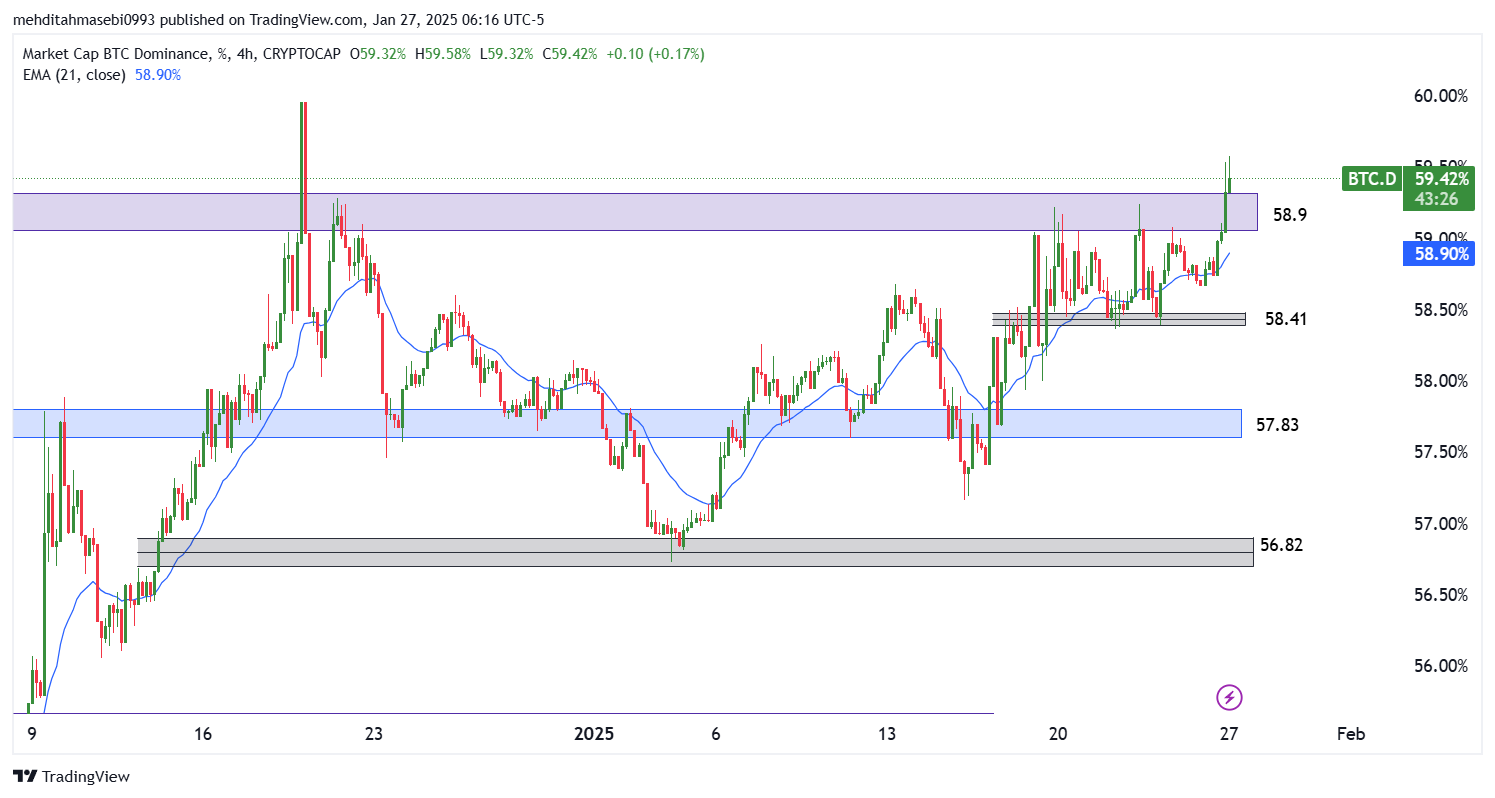Select the blue 57.83 support zone rectangle
Screen dimensions: 1495x798
click(627, 423)
